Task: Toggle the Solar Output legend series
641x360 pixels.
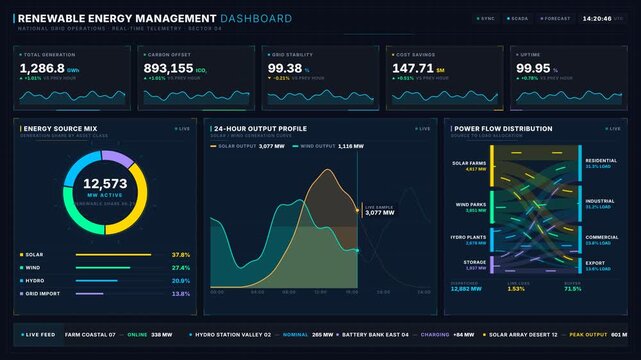Action: [247, 146]
